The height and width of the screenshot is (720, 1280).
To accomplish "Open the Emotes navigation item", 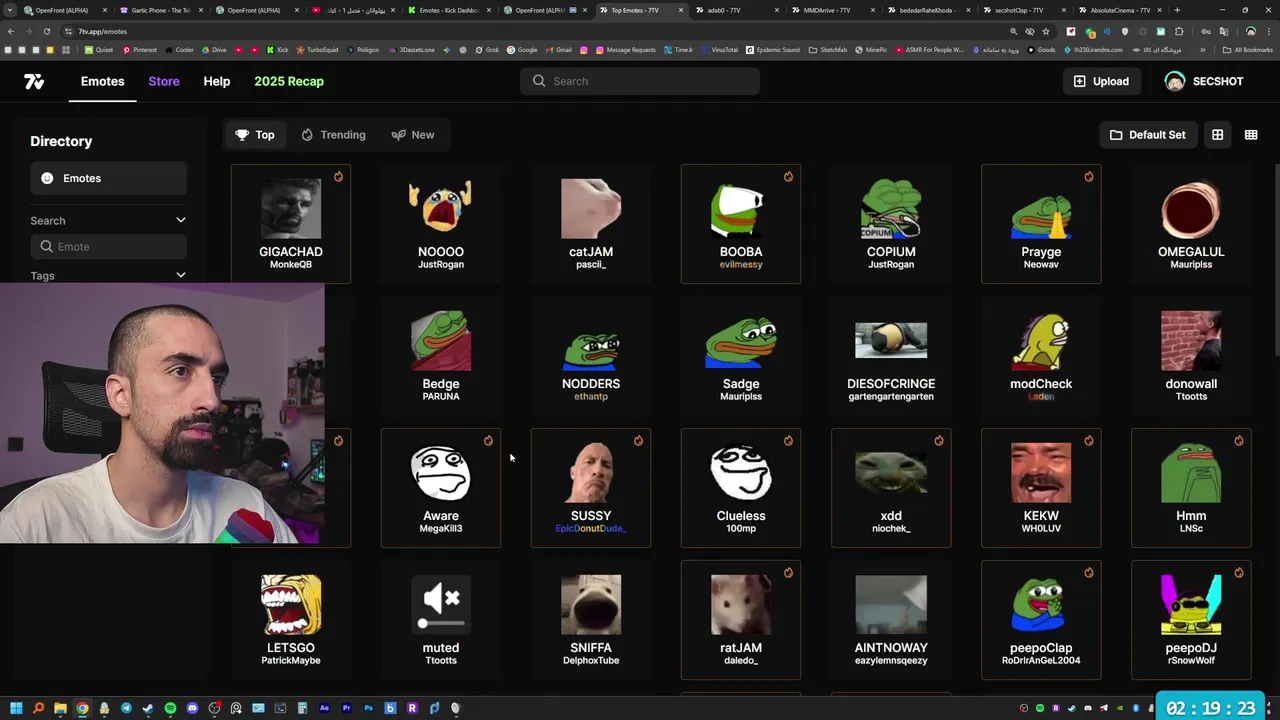I will tap(103, 81).
